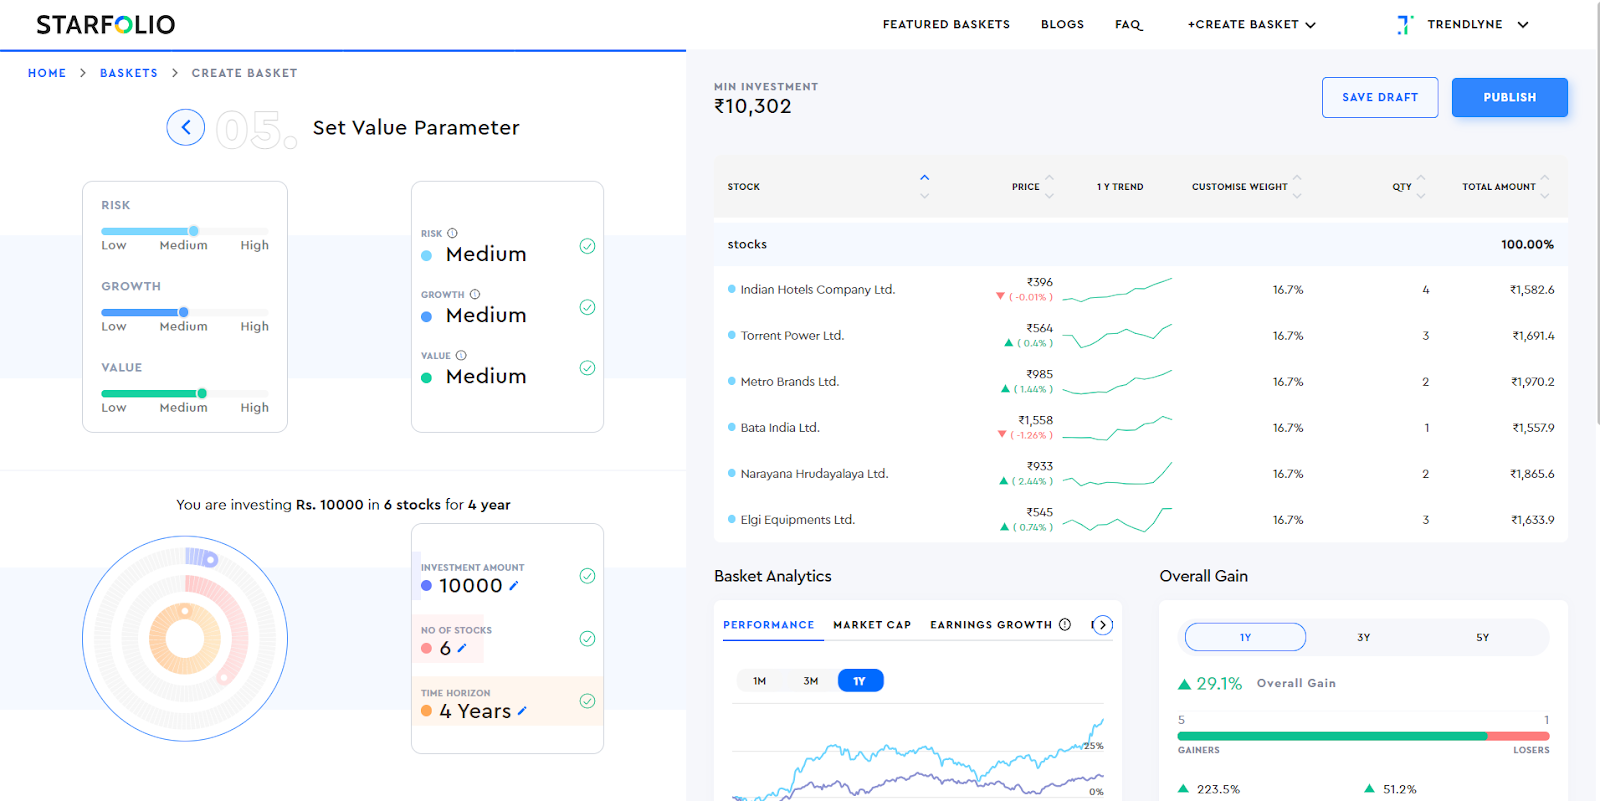Switch to the Earnings Growth tab

991,625
